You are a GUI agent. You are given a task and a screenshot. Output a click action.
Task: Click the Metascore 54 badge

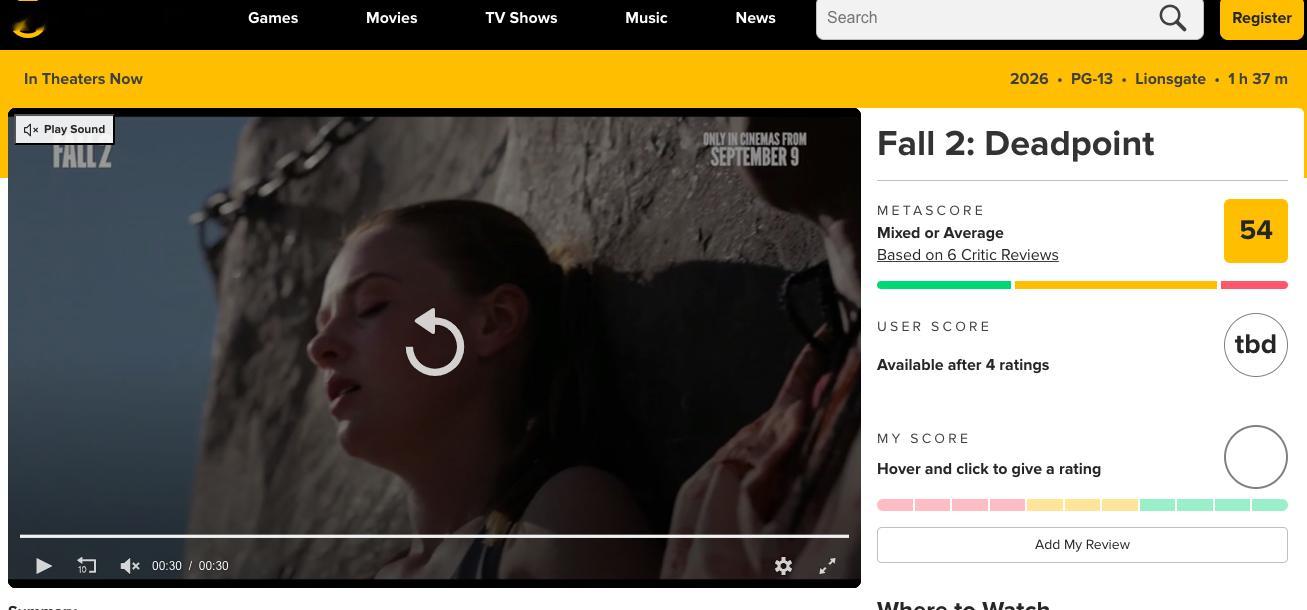(1256, 231)
